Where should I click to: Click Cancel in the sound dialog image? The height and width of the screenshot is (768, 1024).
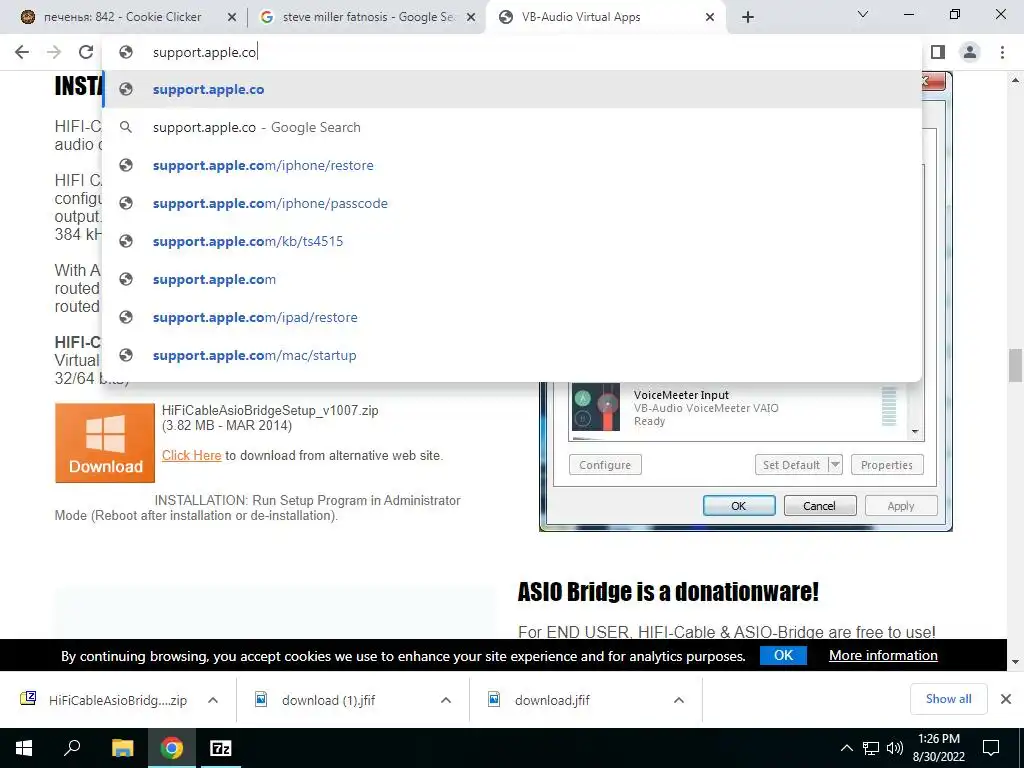(820, 506)
